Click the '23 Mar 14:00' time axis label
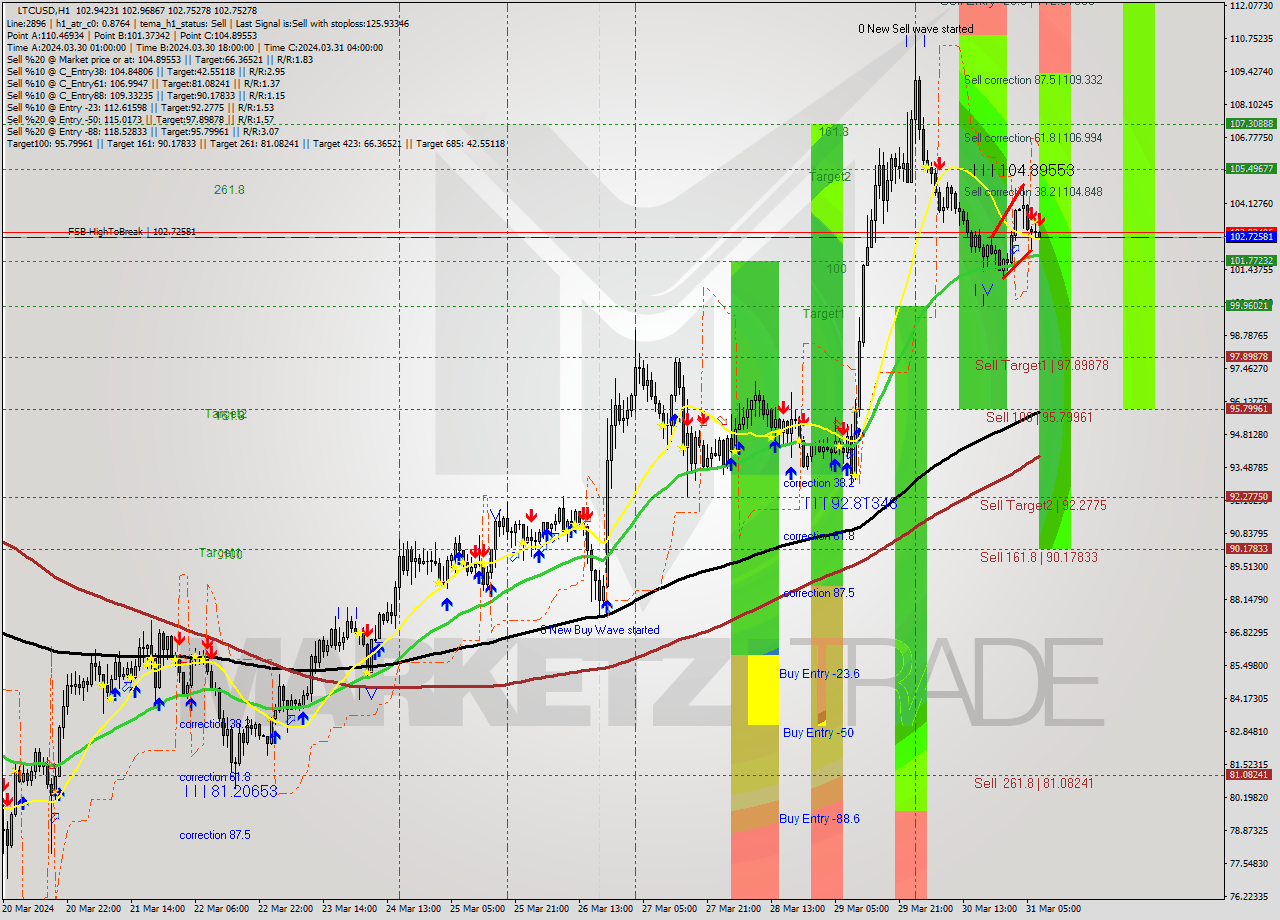Screen dimensions: 1280x920 (352, 909)
